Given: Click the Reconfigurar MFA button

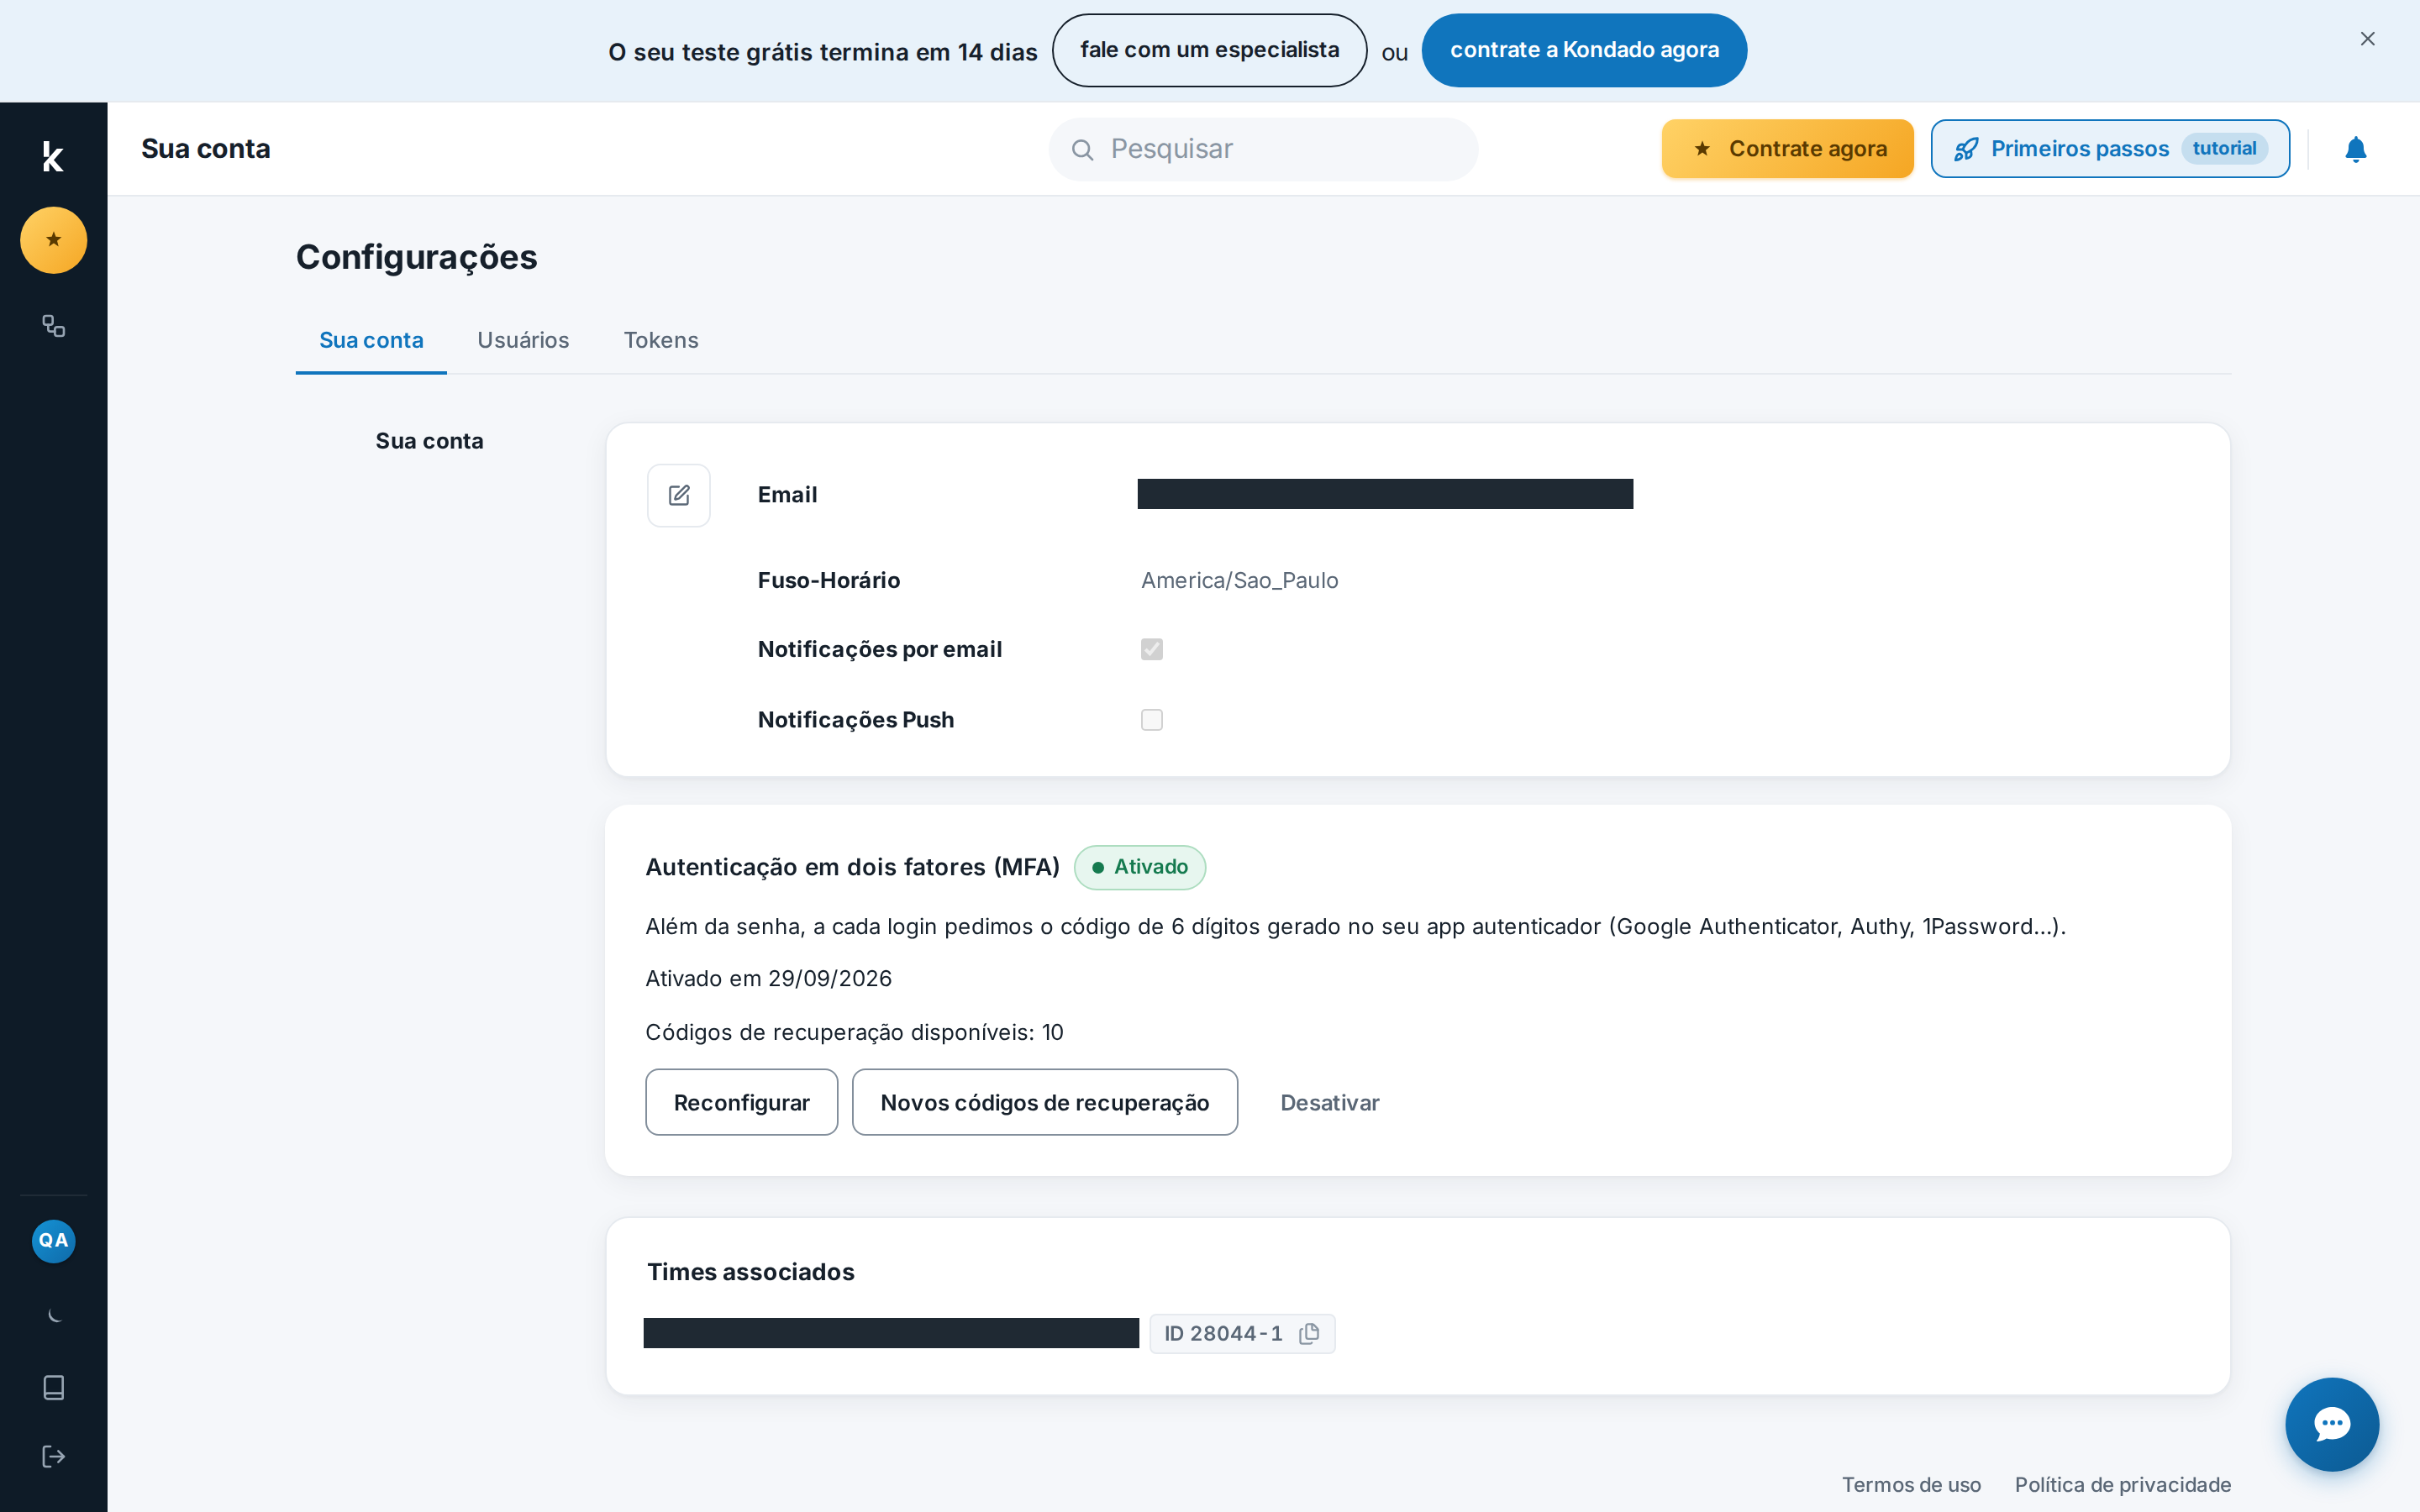Looking at the screenshot, I should (741, 1102).
